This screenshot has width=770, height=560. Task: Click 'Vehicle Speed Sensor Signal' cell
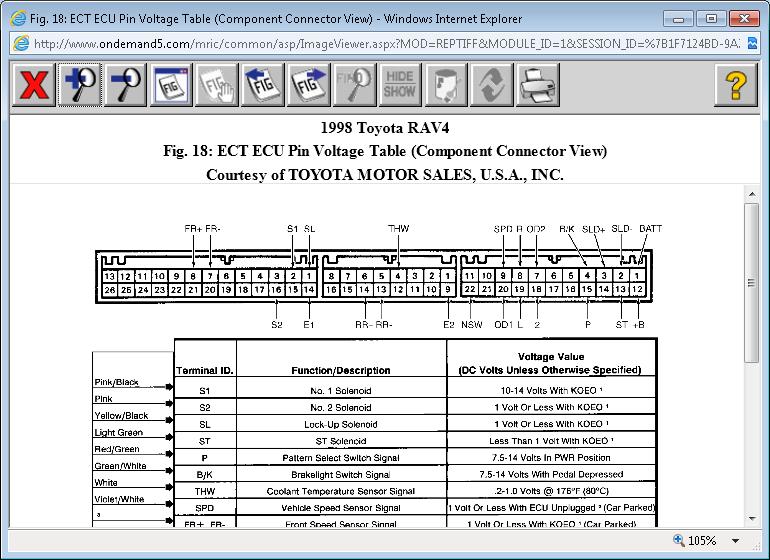(341, 508)
